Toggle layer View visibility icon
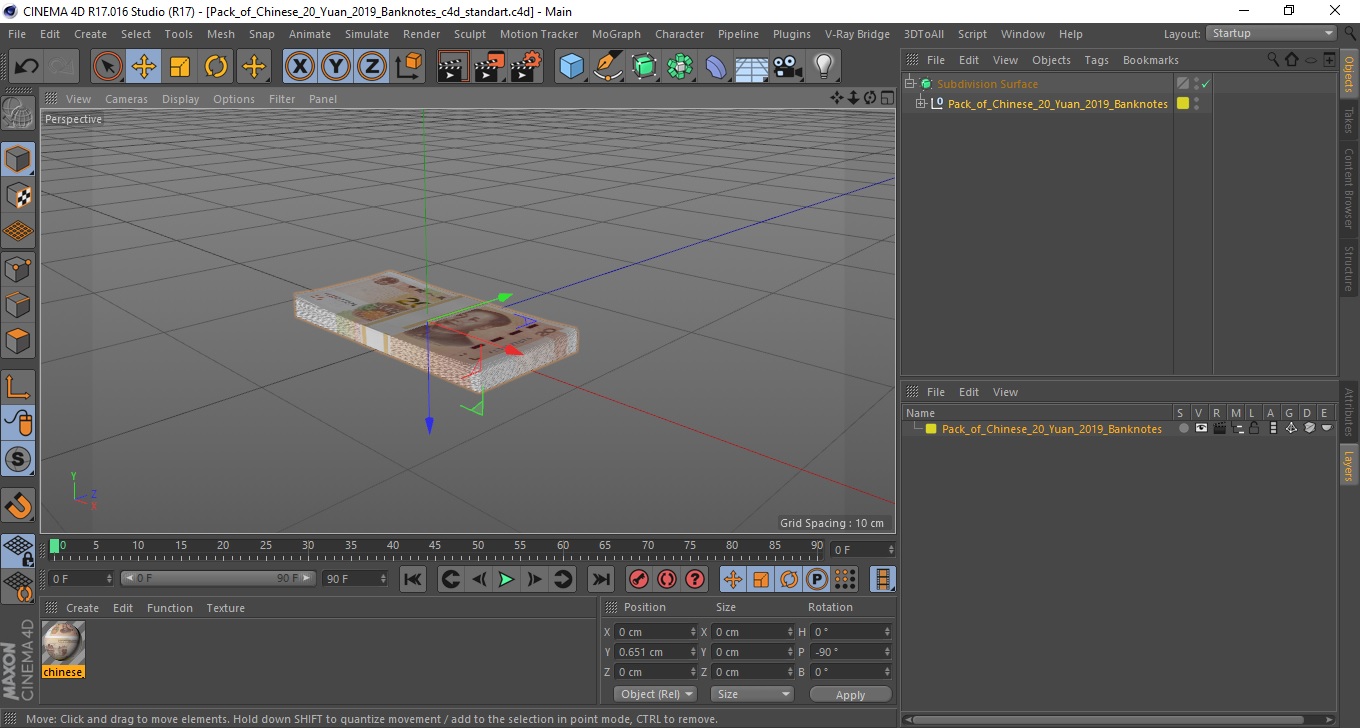Viewport: 1360px width, 728px height. [1201, 428]
